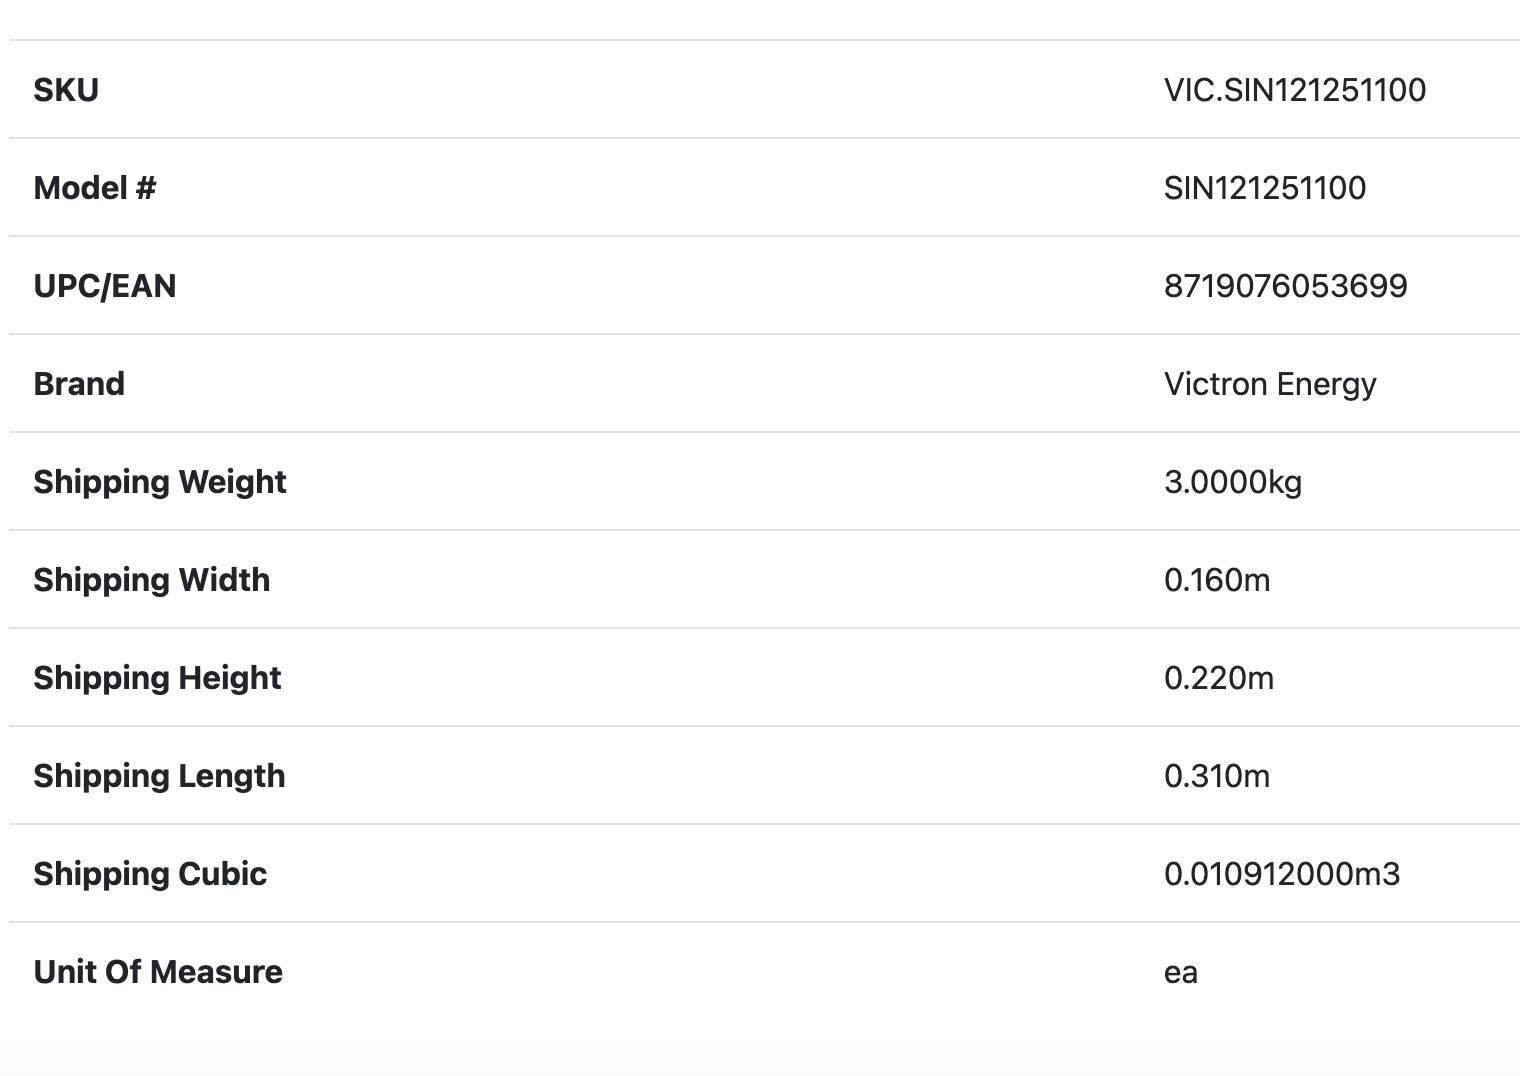Click the Unit Of Measure label
The height and width of the screenshot is (1076, 1520).
(158, 972)
